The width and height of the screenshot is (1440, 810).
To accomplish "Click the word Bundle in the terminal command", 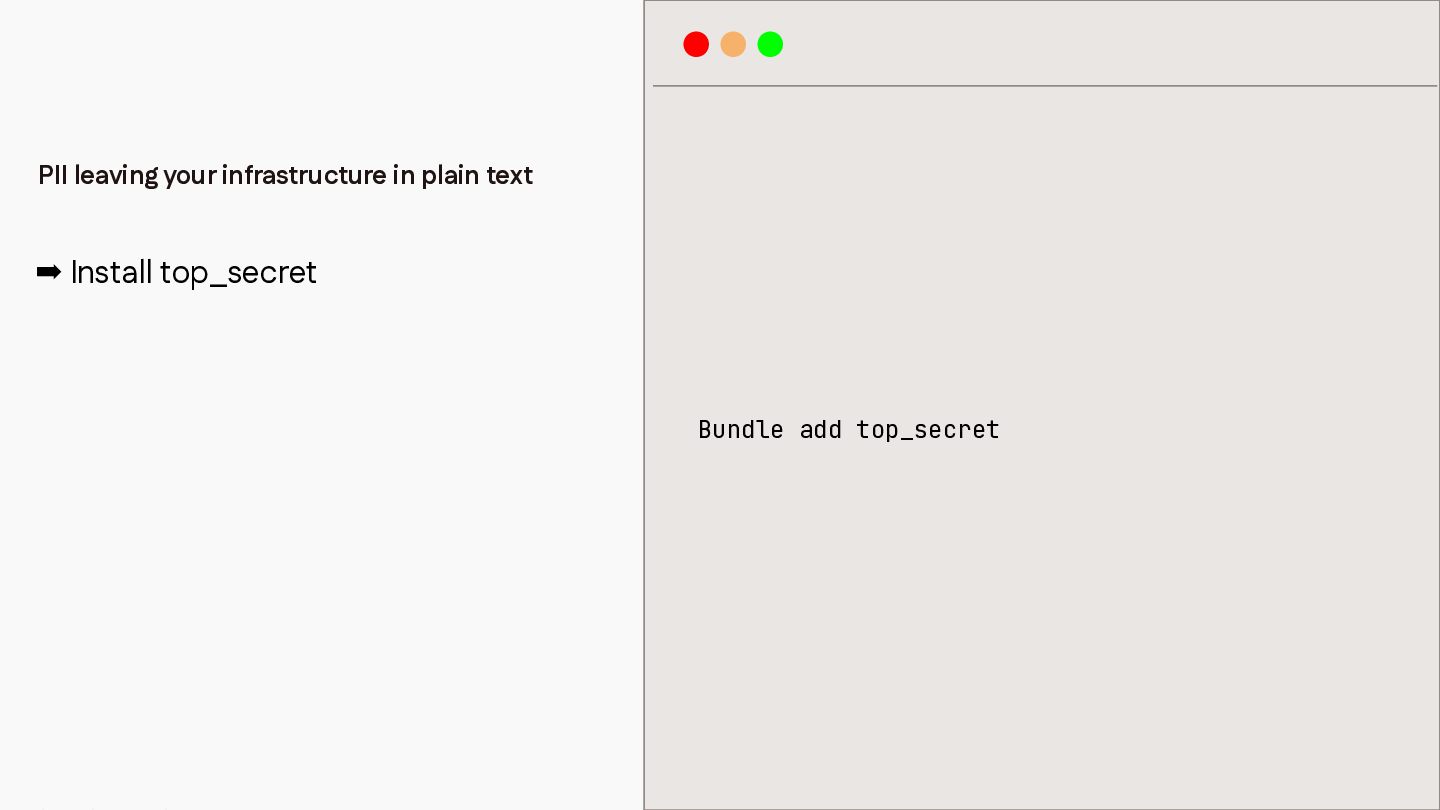I will coord(741,429).
